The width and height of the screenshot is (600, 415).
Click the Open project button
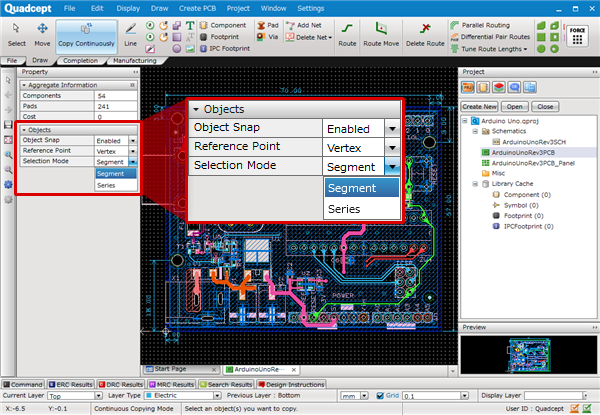point(515,107)
